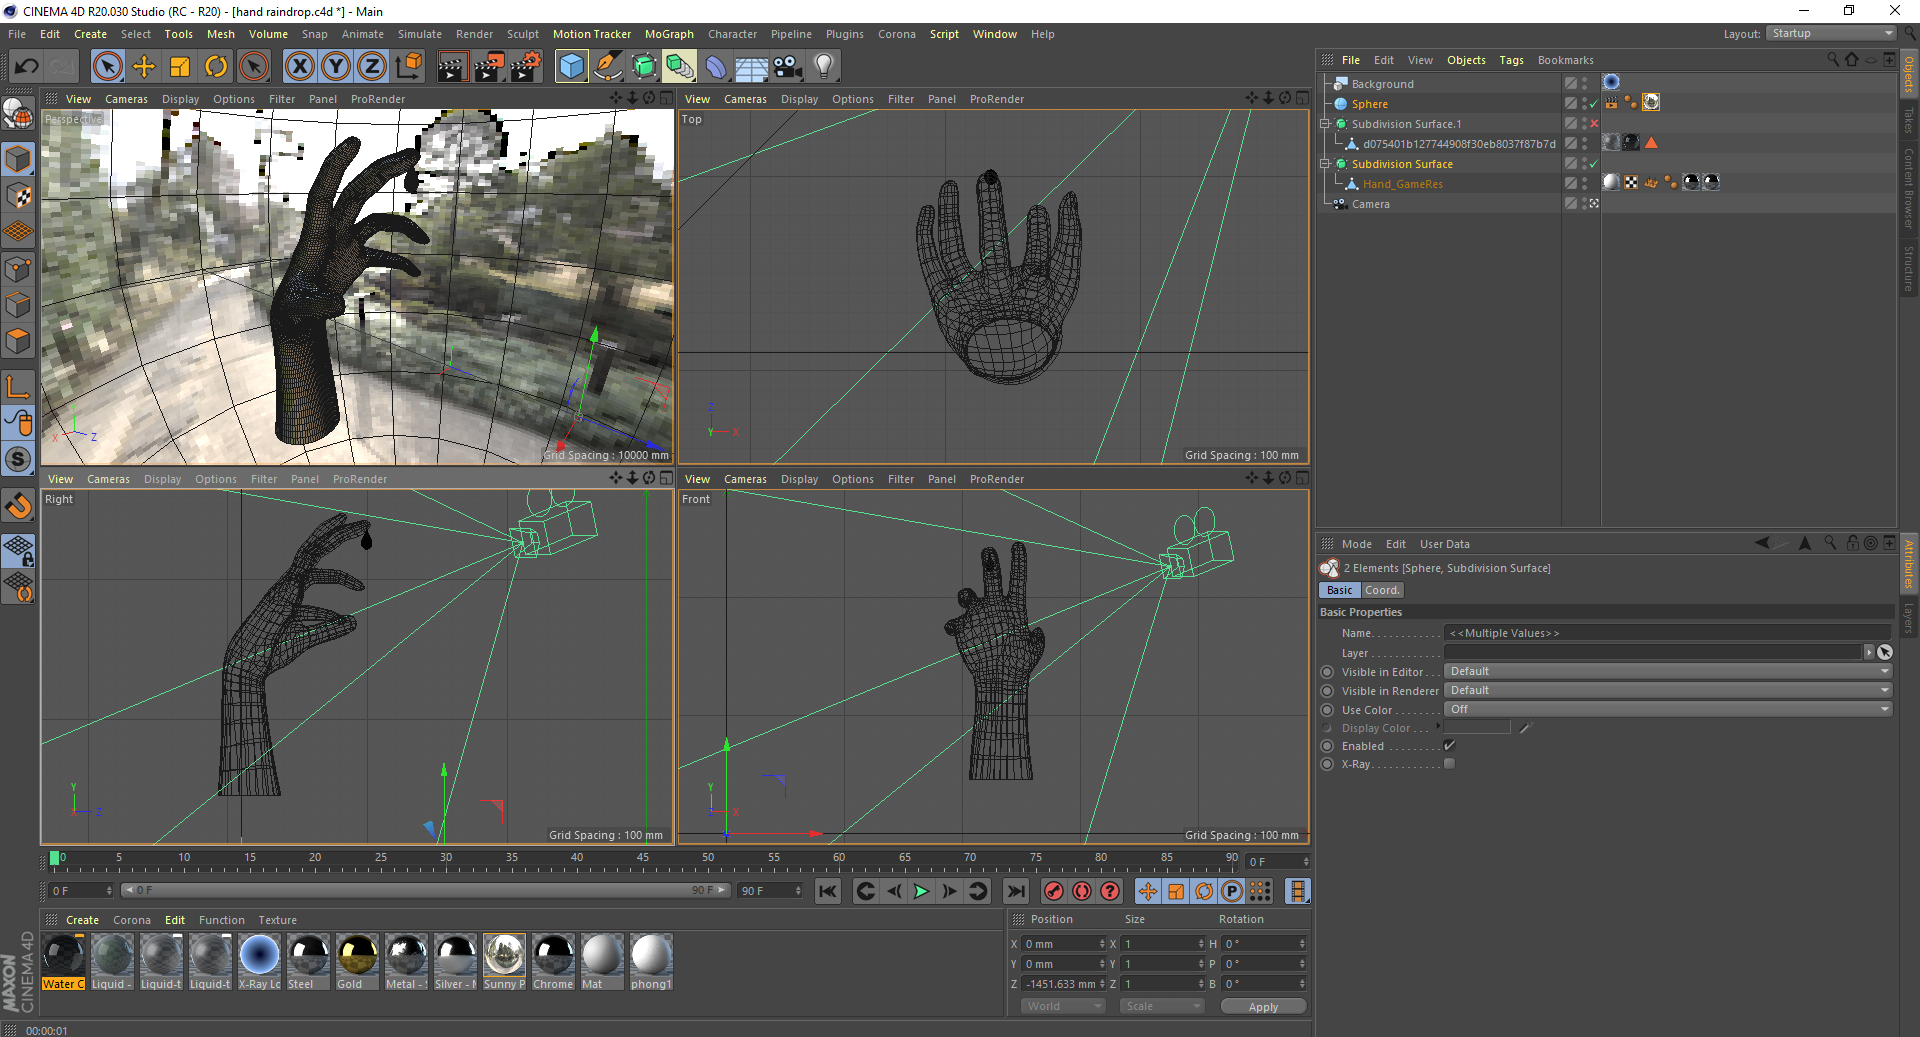The width and height of the screenshot is (1920, 1037).
Task: Collapse the Subdivision Surface.1 tree node
Action: [x=1325, y=124]
